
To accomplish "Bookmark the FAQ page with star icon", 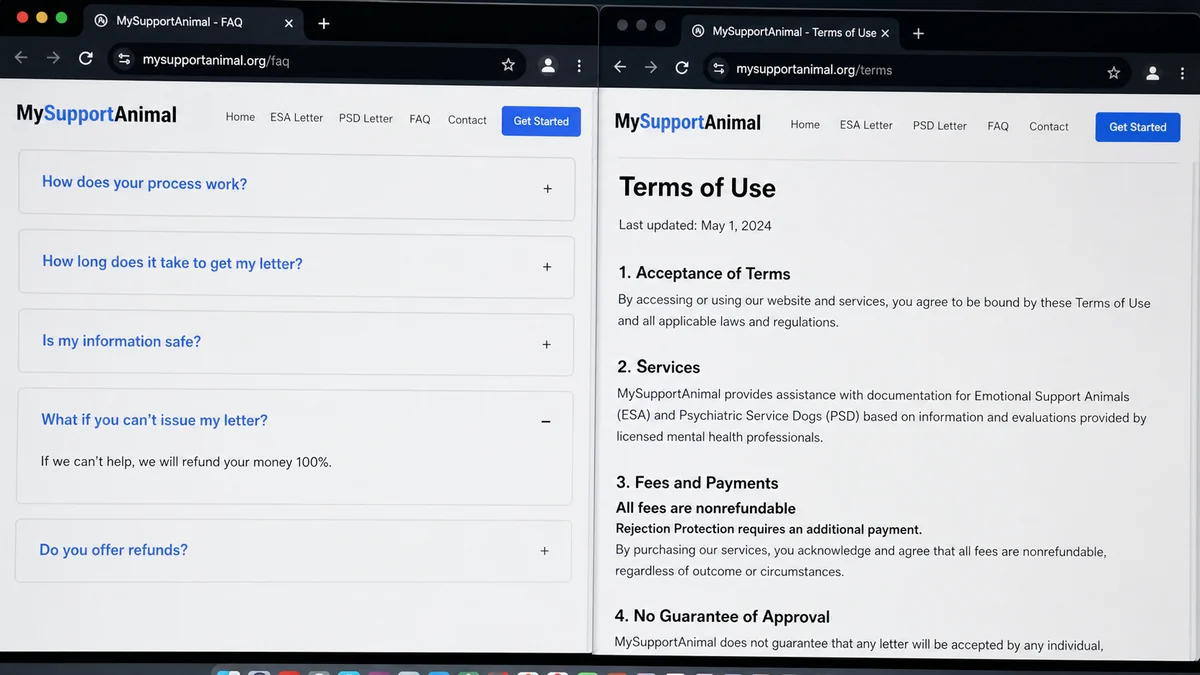I will click(x=508, y=65).
